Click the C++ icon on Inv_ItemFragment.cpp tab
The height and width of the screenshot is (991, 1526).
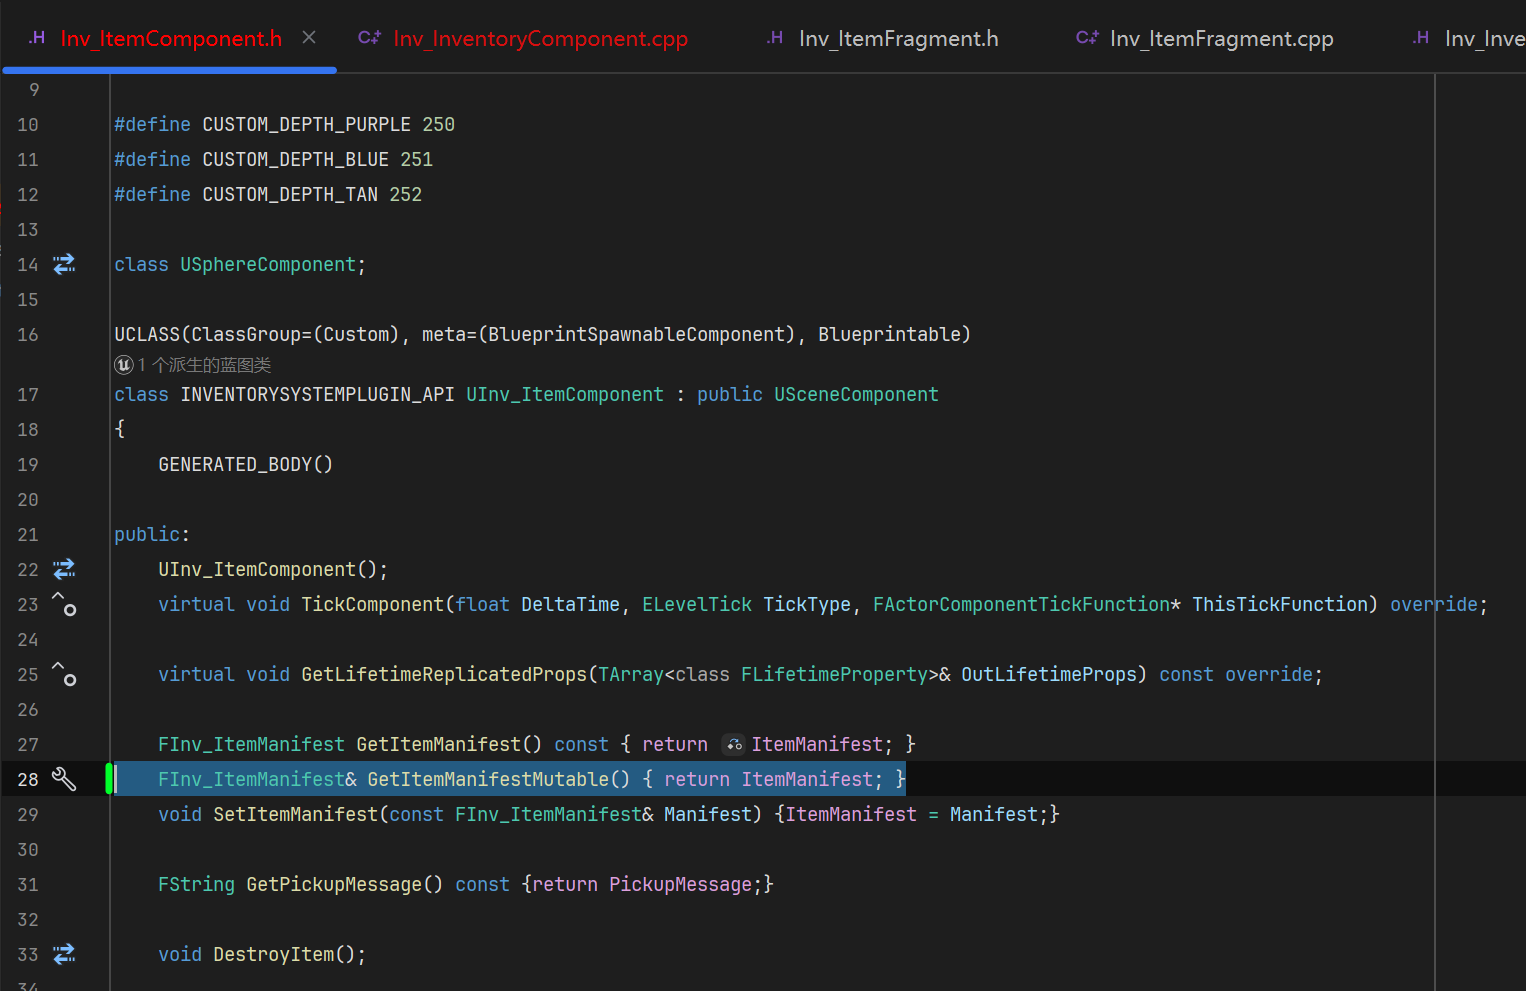click(x=1087, y=38)
